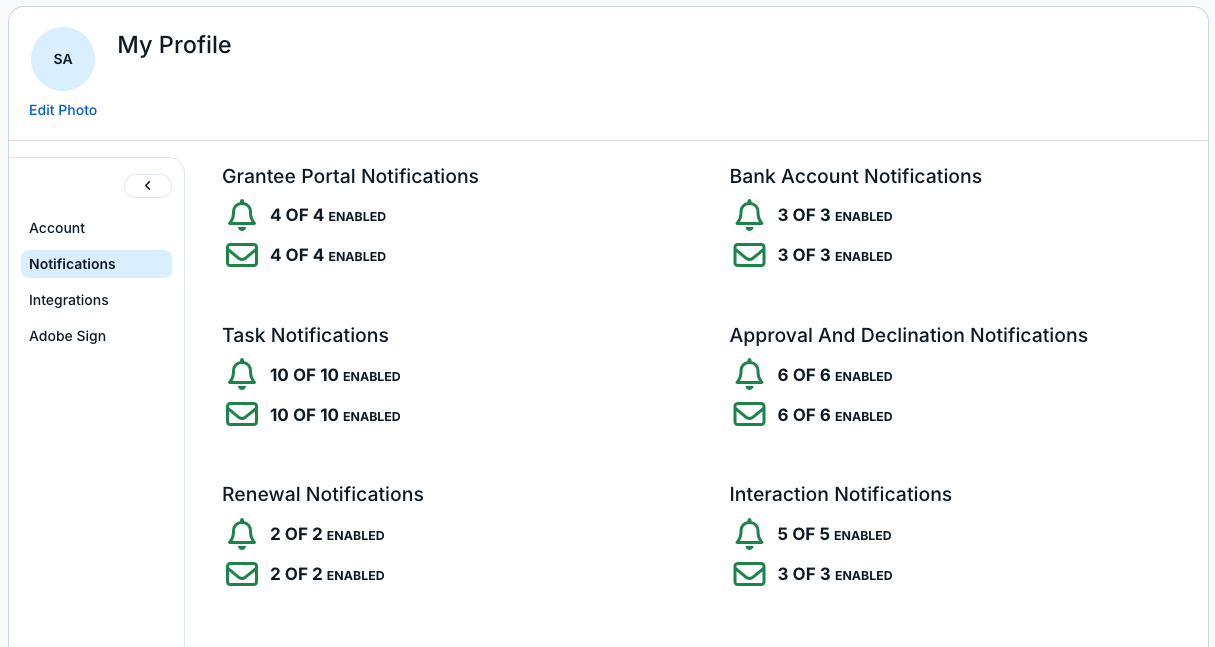
Task: Click "3 OF 3 ENABLED" beside the Bank Account envelope
Action: (x=835, y=256)
